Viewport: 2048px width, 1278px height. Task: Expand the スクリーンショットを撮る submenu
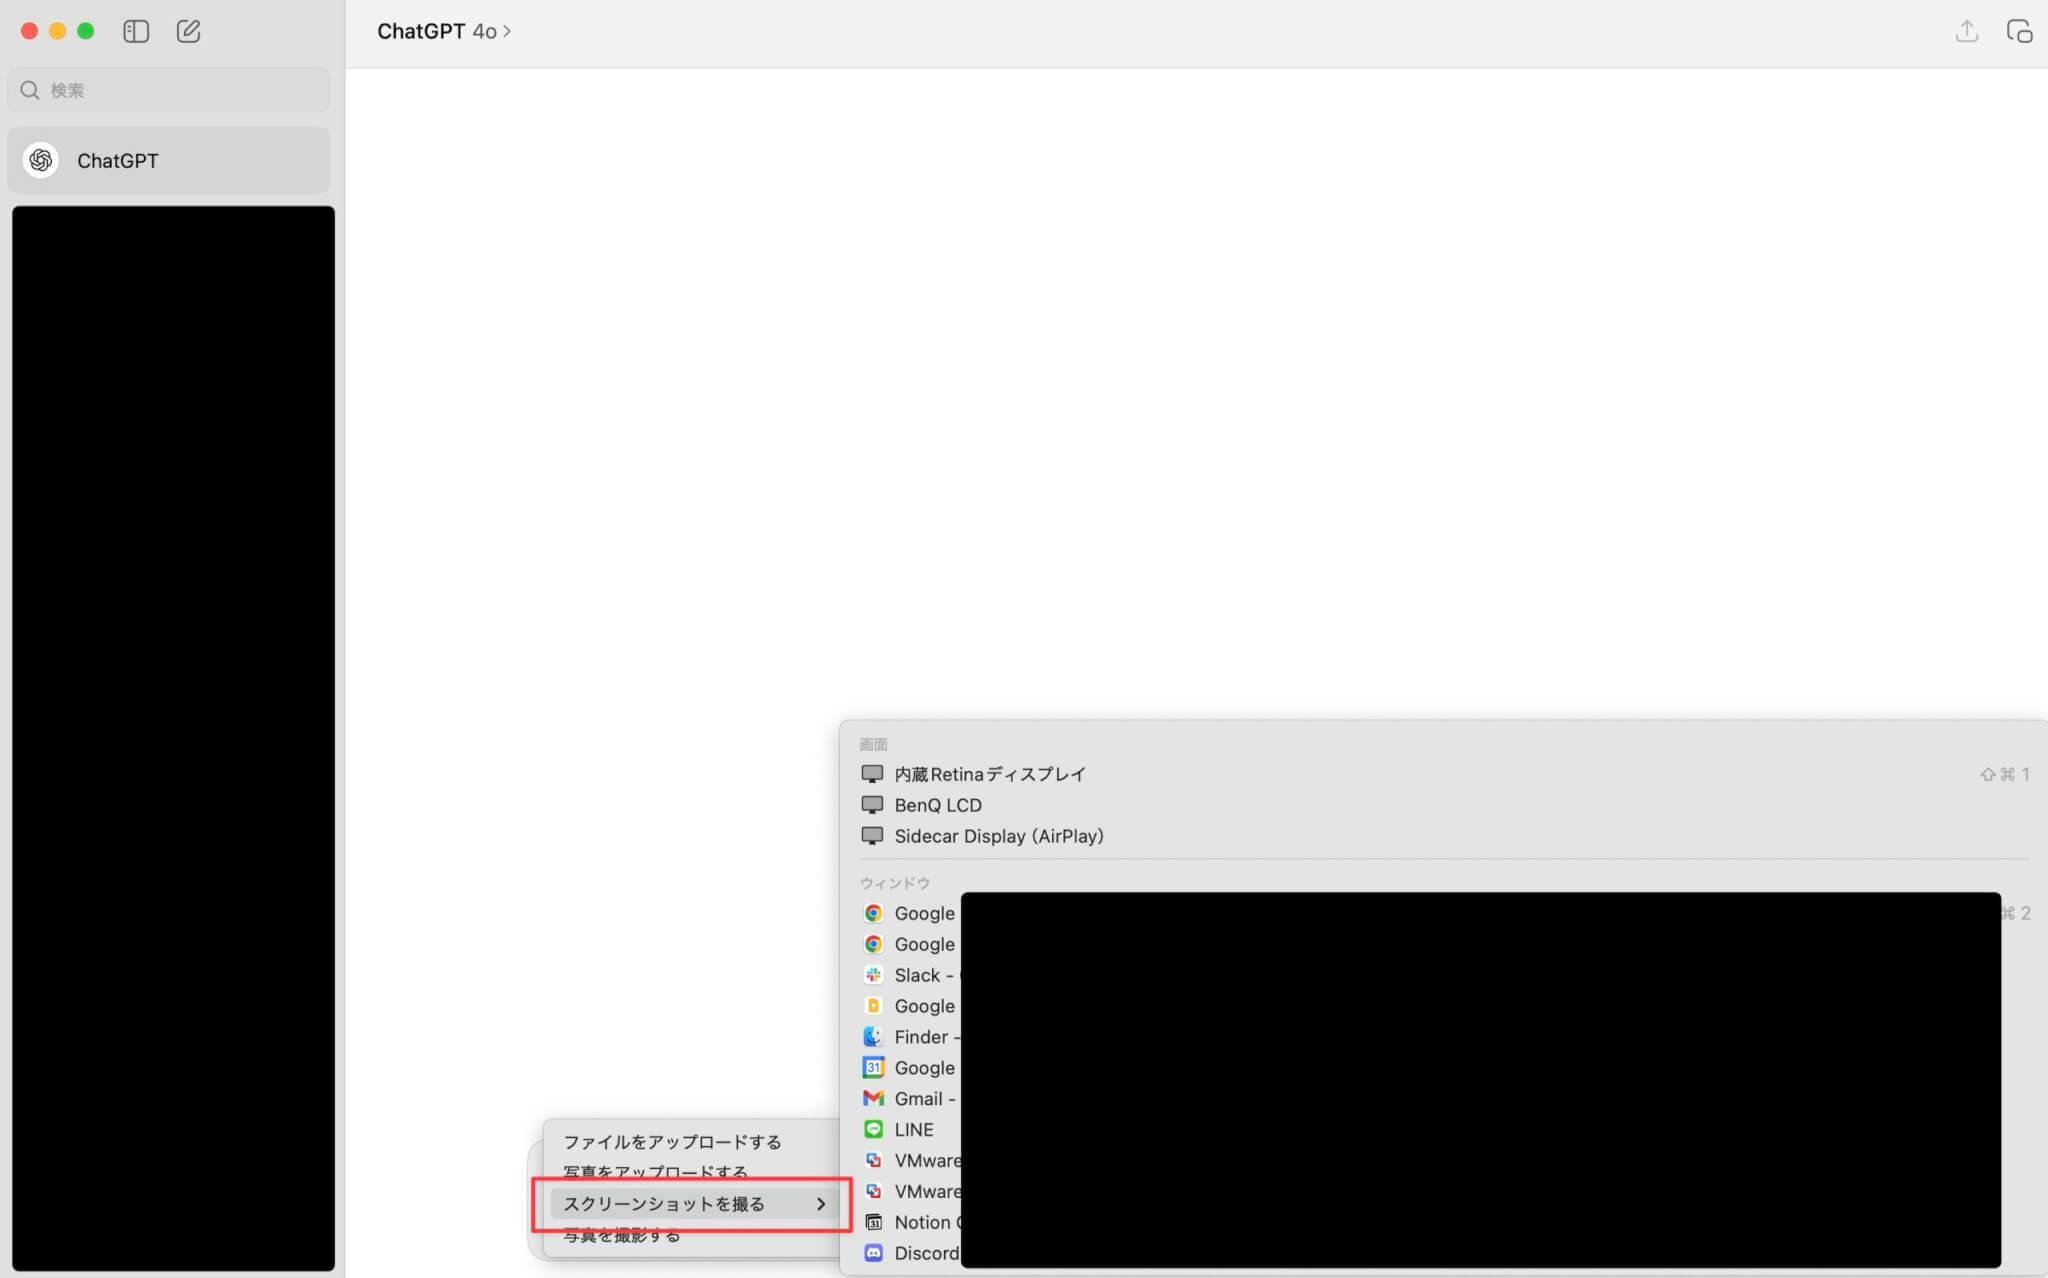tap(692, 1204)
